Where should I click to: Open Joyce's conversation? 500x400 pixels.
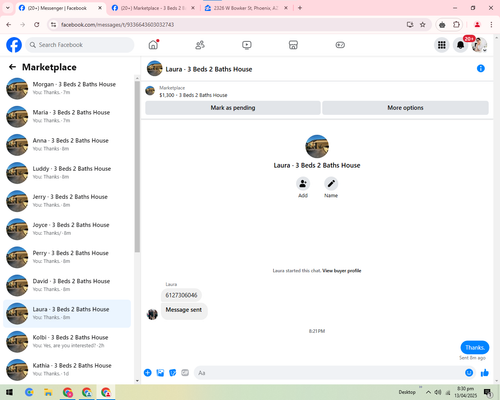tap(67, 229)
